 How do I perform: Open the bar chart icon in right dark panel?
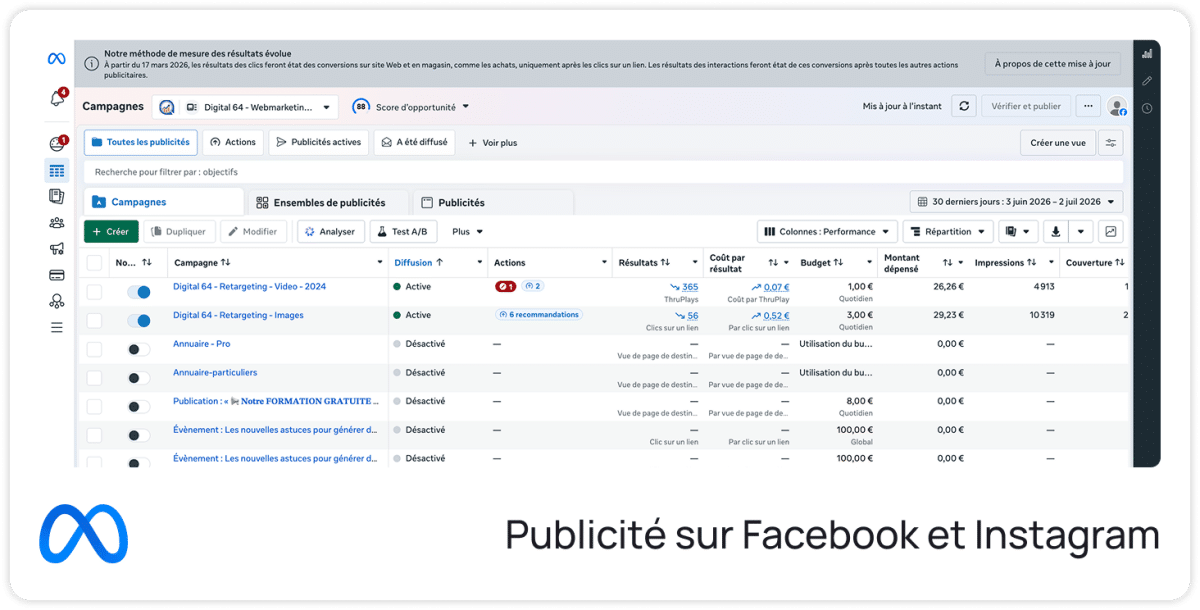coord(1147,55)
